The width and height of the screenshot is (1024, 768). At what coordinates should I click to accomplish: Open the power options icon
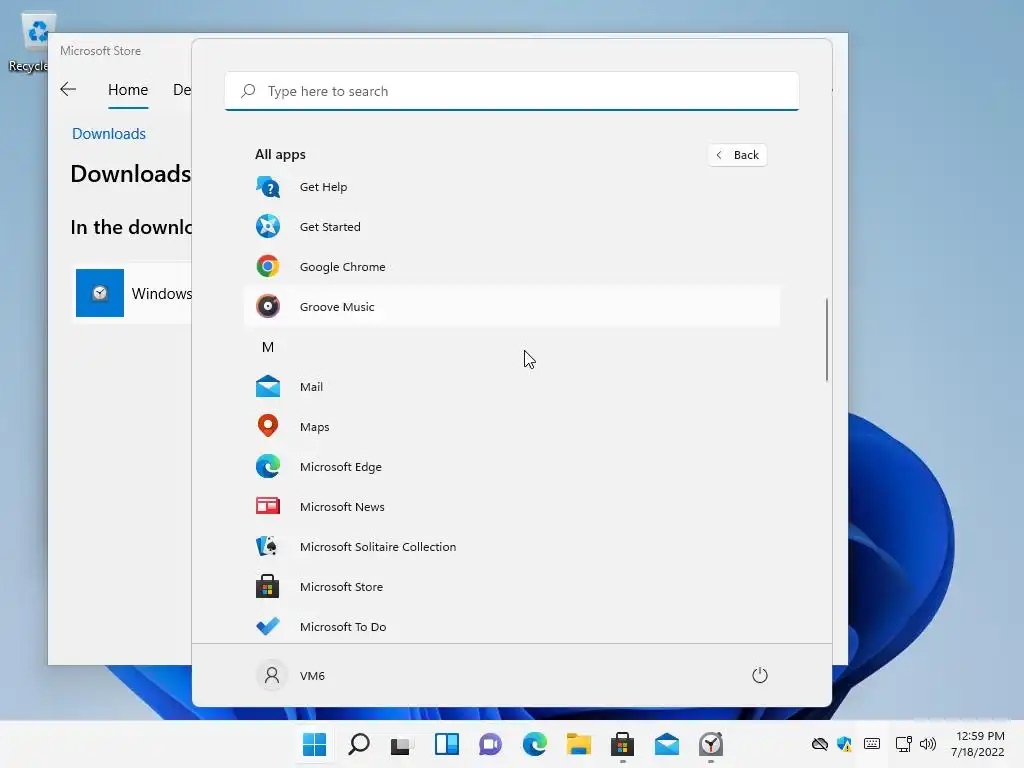point(760,675)
